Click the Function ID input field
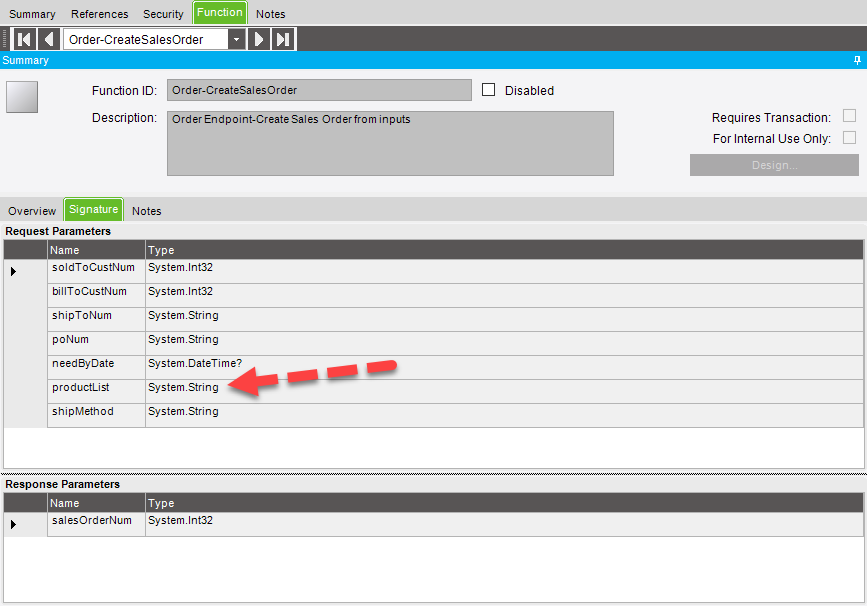Image resolution: width=867 pixels, height=606 pixels. pyautogui.click(x=320, y=90)
